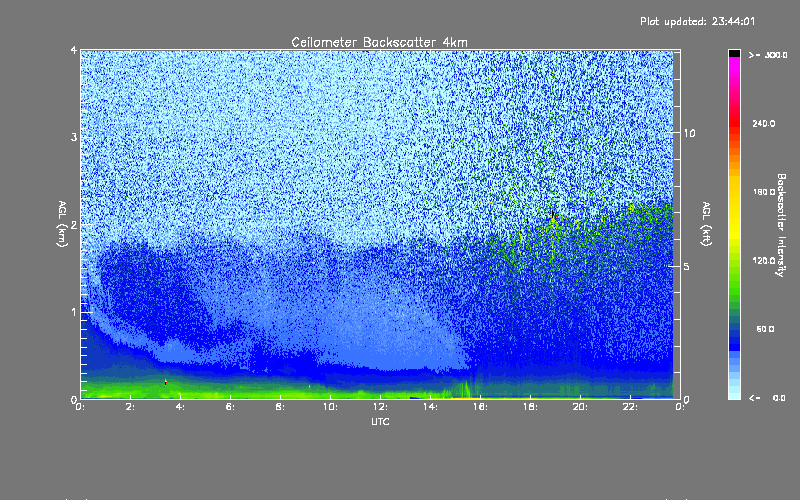Screen dimensions: 800x500
Task: Click the vertical "Backscatter Intensity" colorbar label
Action: (x=781, y=225)
